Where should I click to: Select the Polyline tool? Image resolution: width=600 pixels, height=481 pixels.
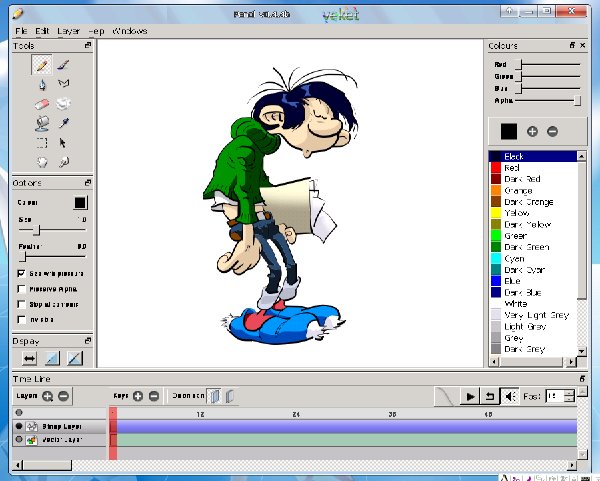pos(64,83)
